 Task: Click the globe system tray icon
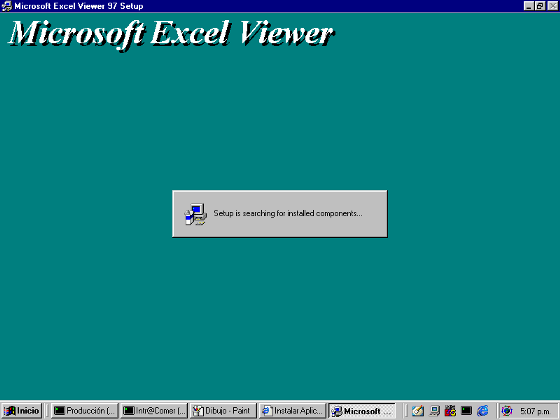pyautogui.click(x=507, y=411)
